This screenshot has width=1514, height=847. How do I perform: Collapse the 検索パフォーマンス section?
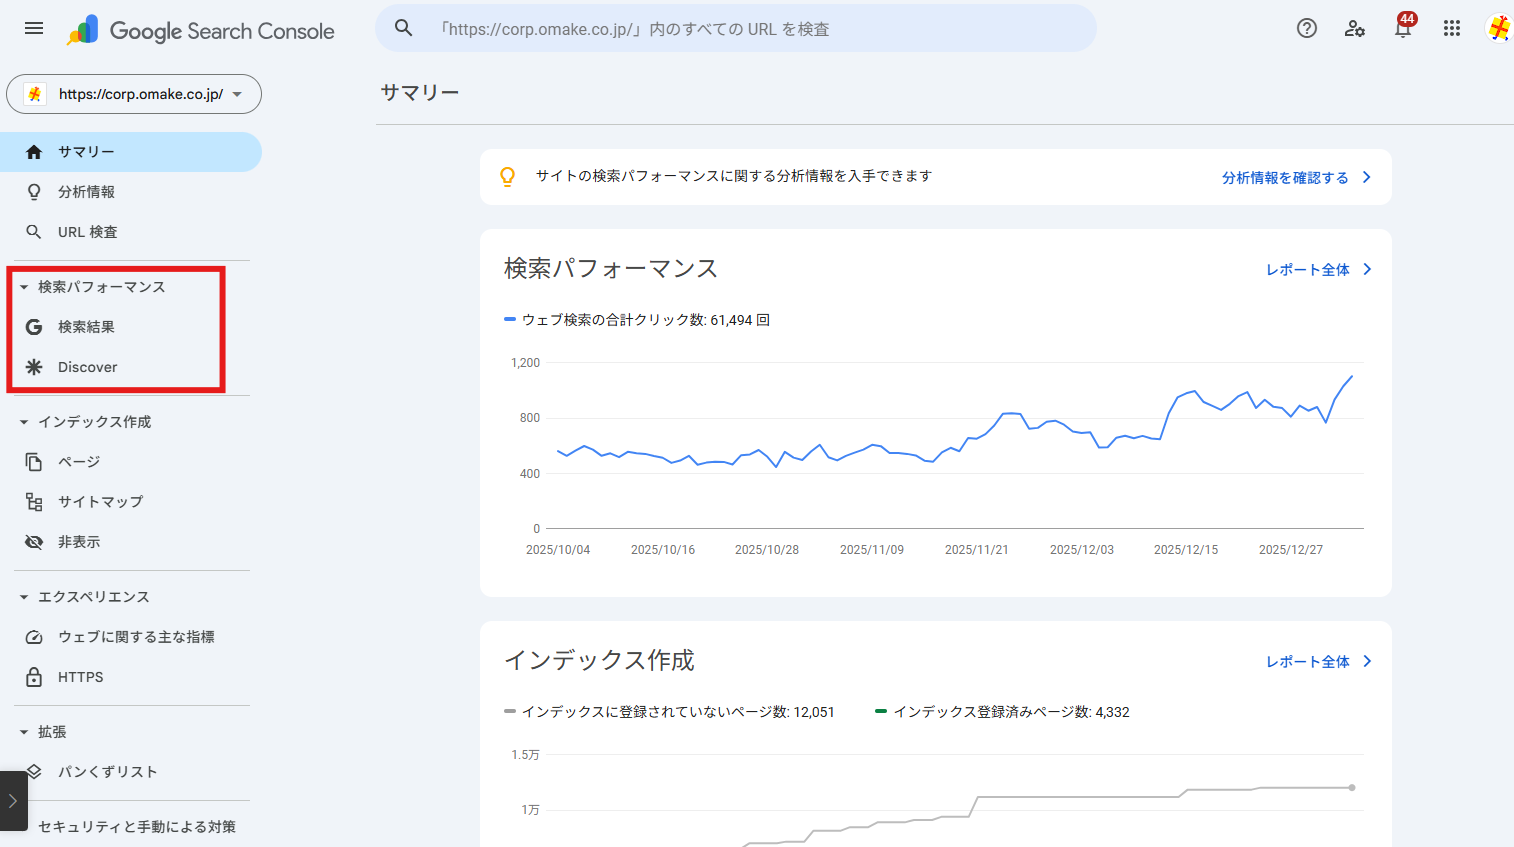click(24, 287)
